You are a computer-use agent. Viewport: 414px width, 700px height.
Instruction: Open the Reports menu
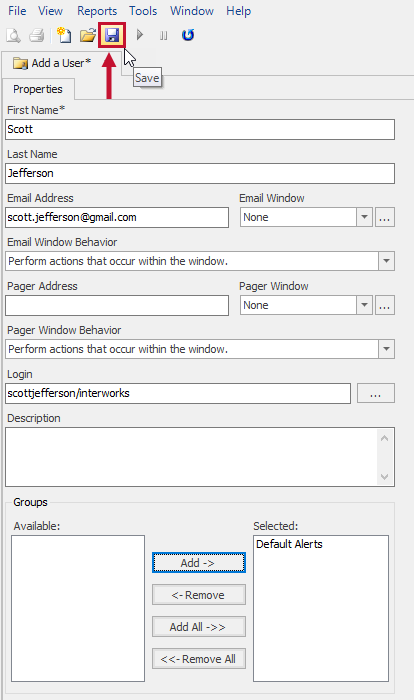(x=97, y=11)
